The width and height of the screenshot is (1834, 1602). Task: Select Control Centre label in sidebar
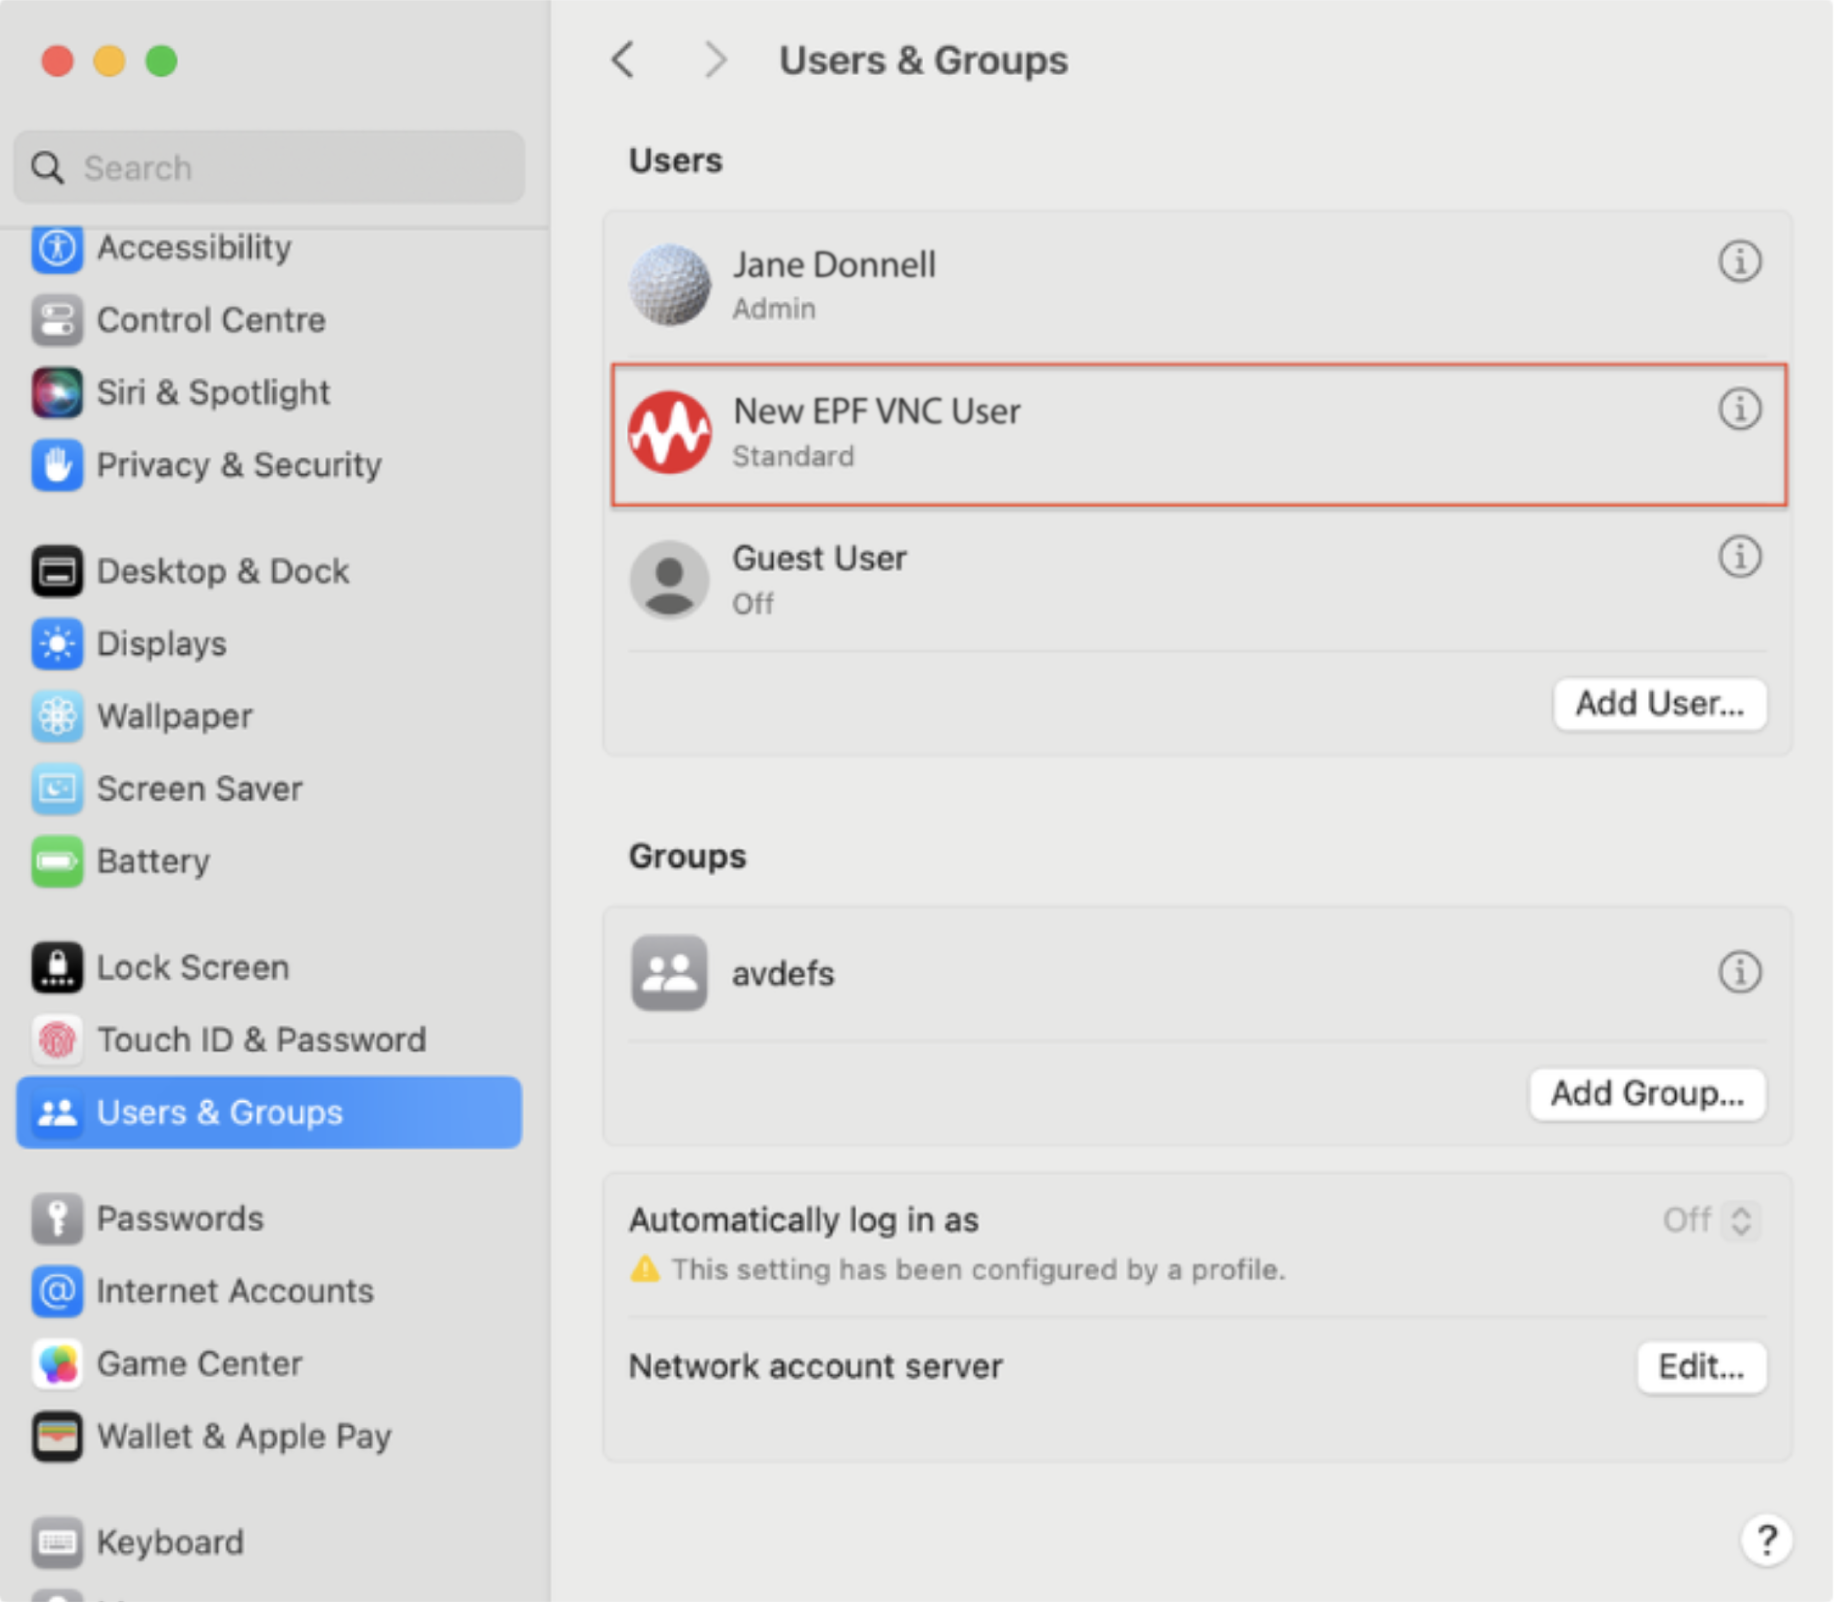coord(211,320)
